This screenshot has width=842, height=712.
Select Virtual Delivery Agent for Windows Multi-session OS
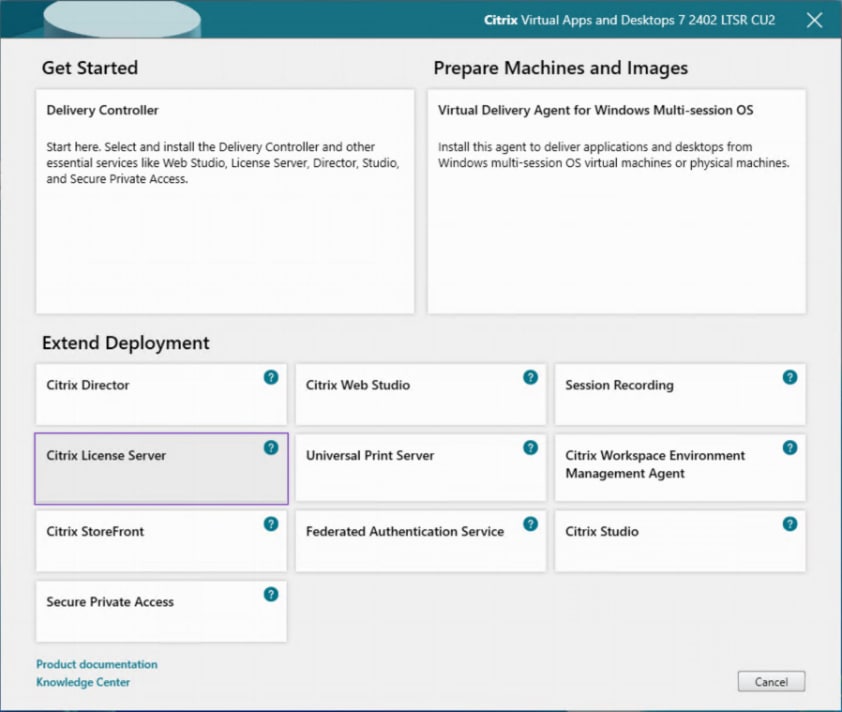point(616,201)
